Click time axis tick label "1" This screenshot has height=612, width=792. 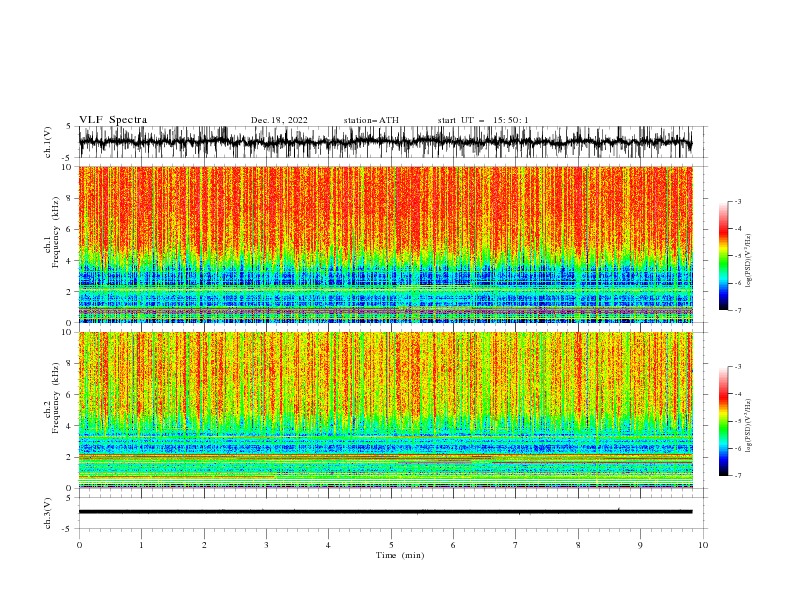pos(141,545)
